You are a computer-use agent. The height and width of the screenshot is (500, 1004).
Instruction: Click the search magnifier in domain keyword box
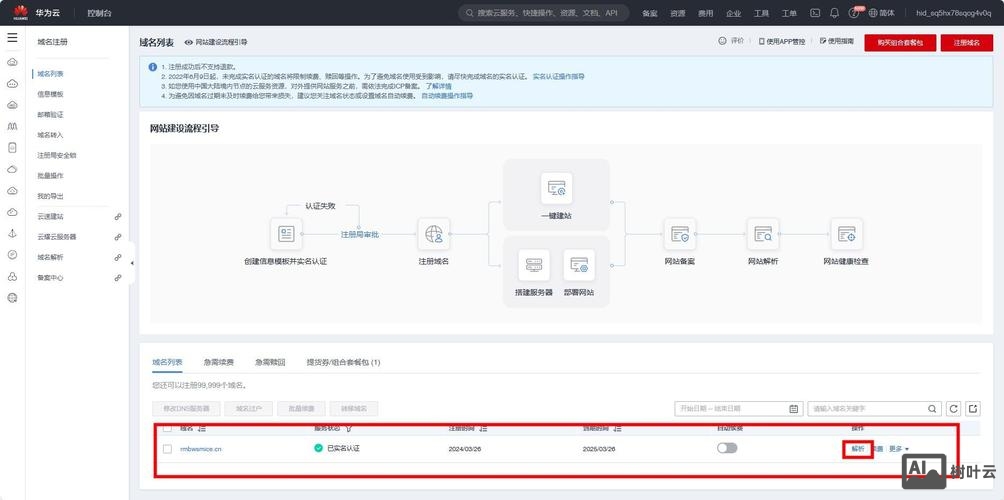pos(932,408)
